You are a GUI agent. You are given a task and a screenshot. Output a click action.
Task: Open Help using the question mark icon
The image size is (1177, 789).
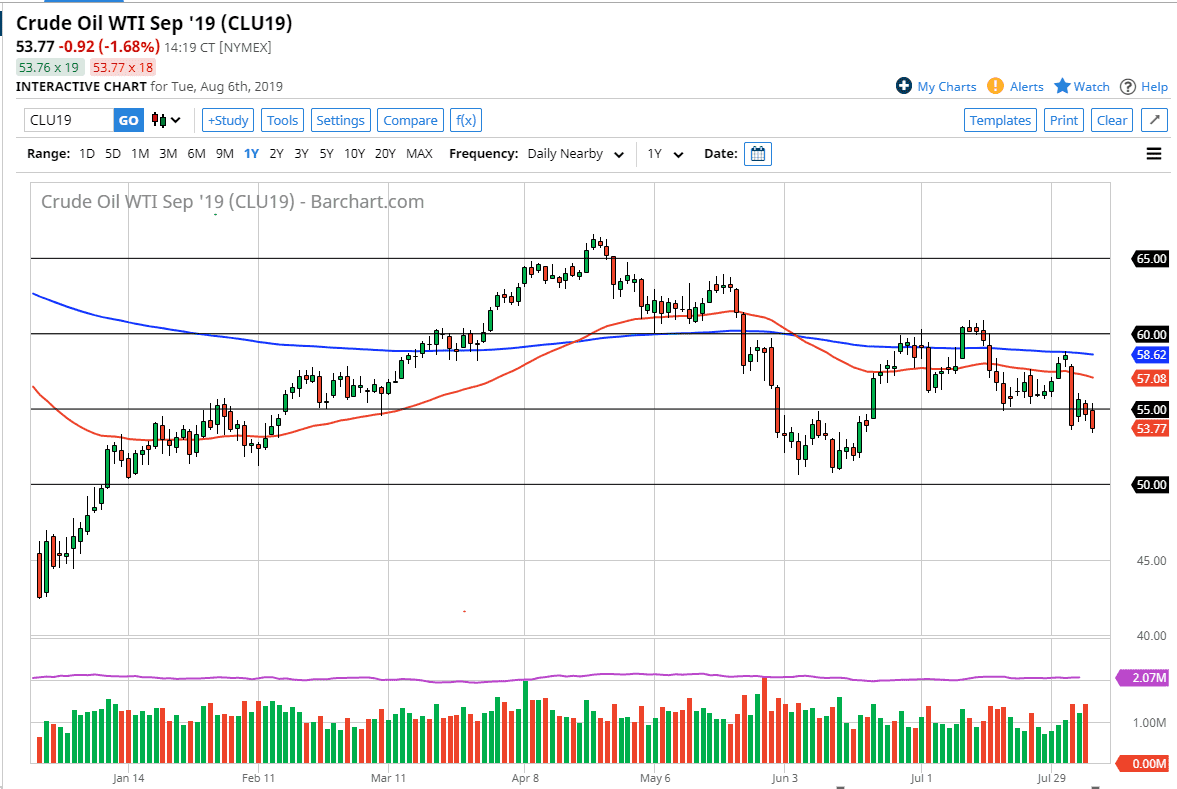(x=1129, y=86)
